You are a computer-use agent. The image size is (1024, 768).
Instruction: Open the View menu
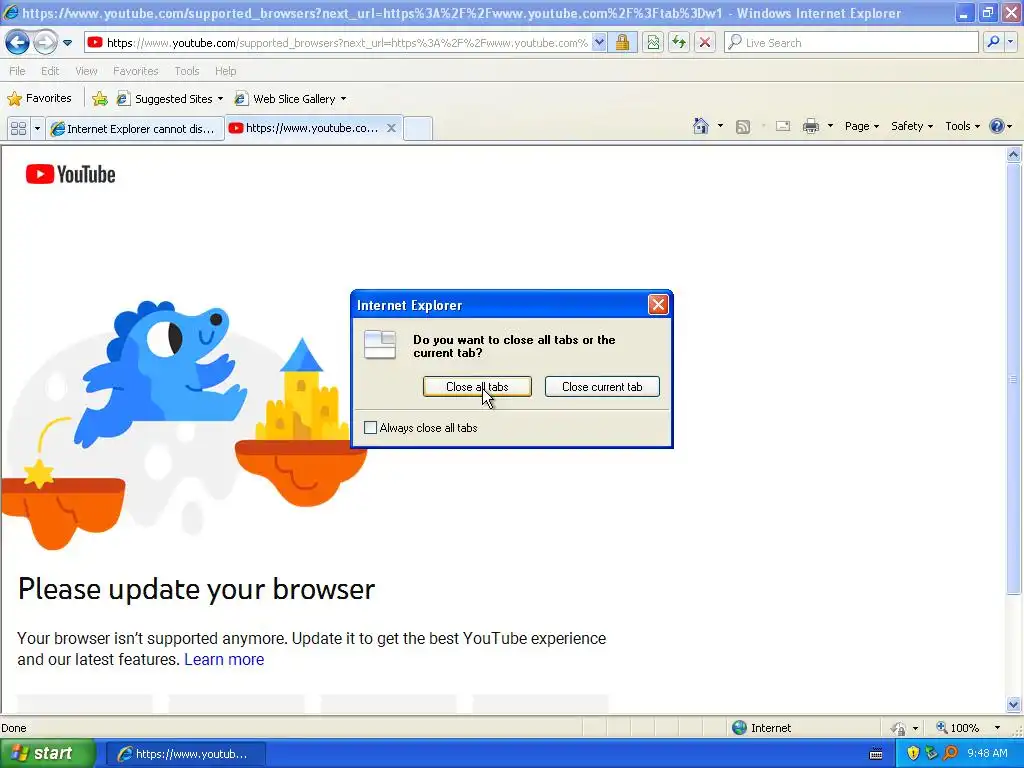[x=86, y=71]
